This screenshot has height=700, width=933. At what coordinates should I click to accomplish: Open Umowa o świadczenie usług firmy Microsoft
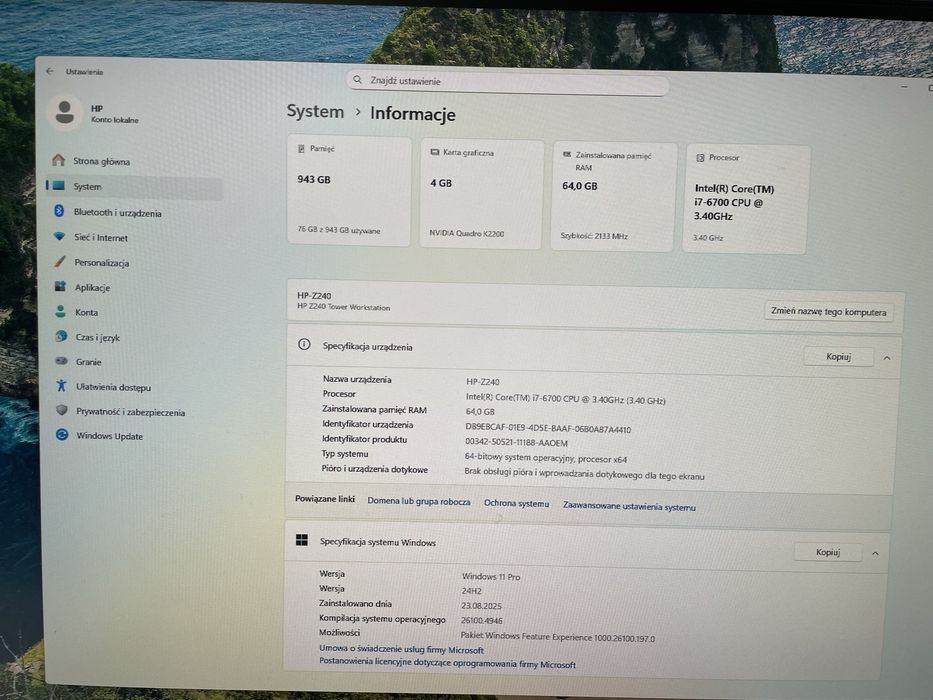(401, 649)
